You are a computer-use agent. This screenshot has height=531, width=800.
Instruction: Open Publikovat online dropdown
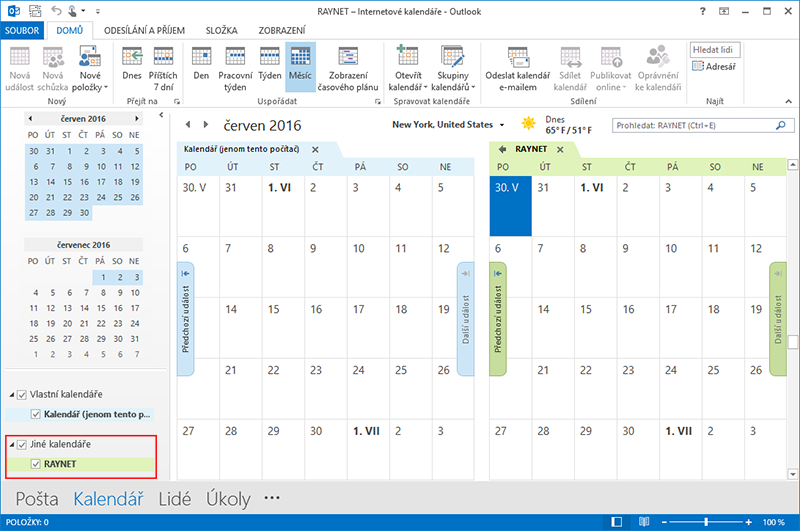pyautogui.click(x=610, y=68)
